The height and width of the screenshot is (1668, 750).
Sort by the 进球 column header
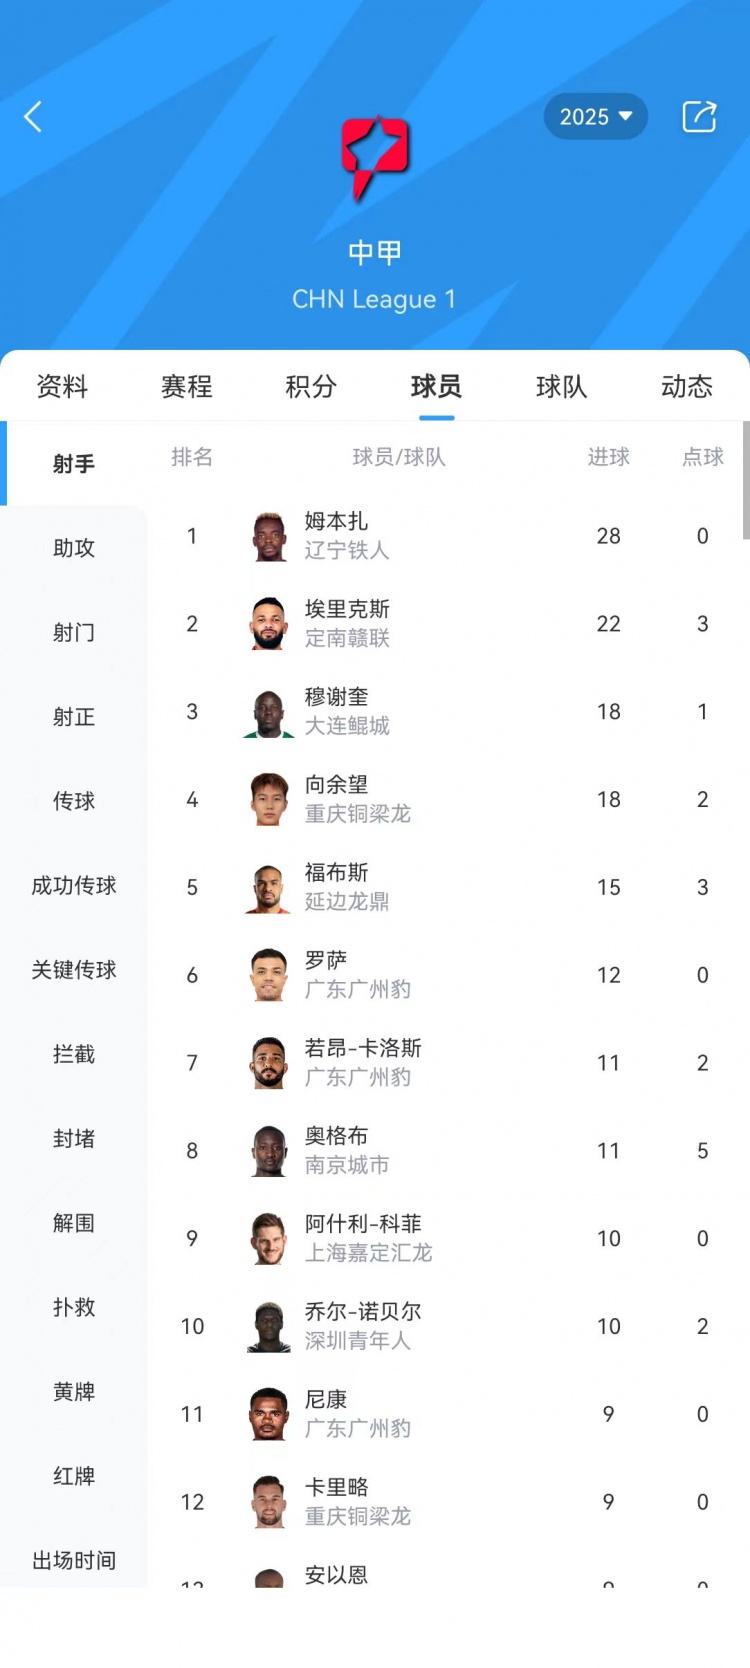click(x=608, y=457)
